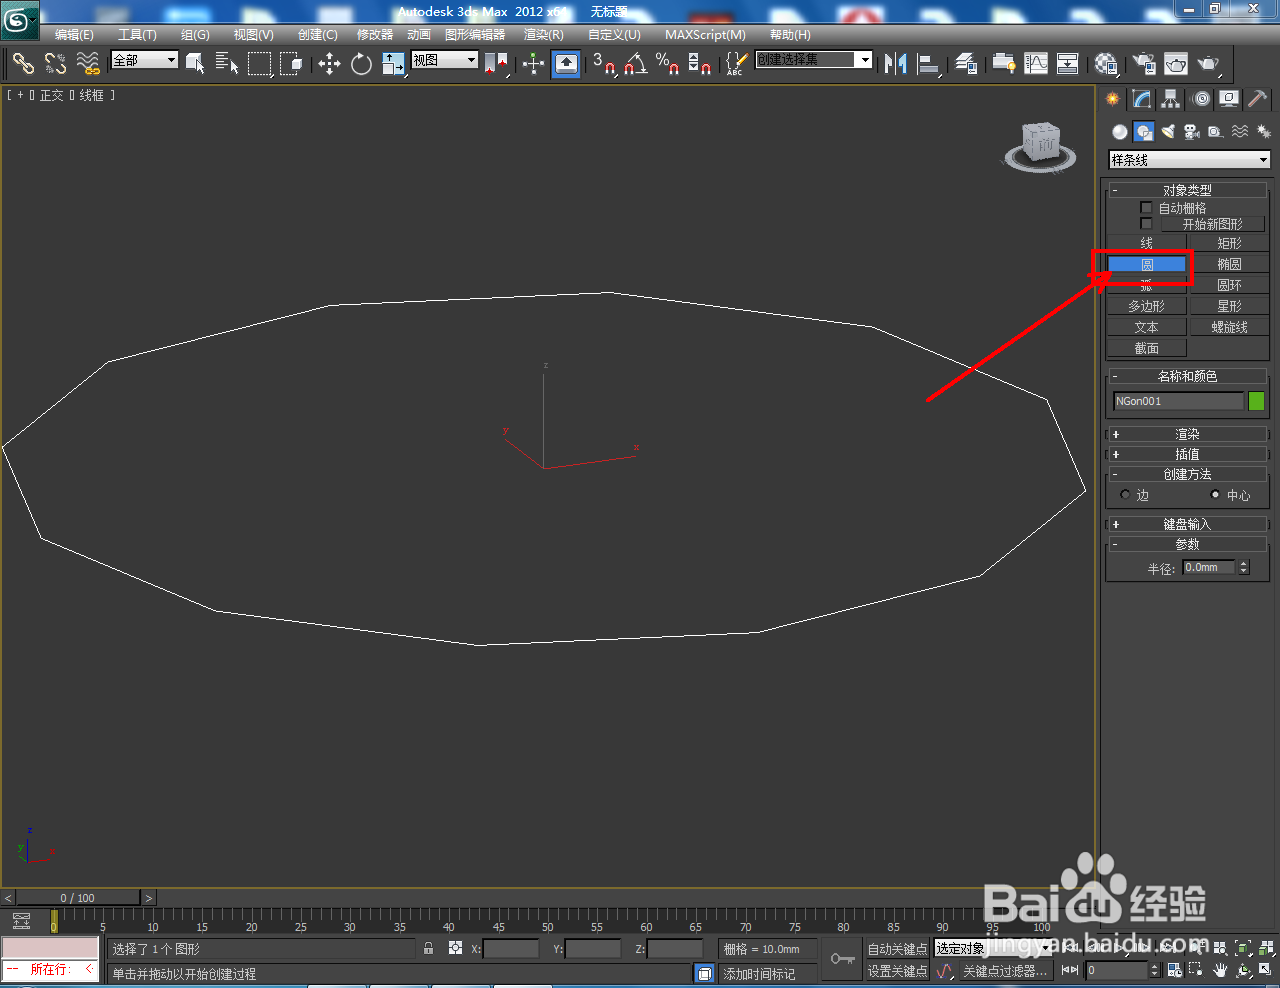The height and width of the screenshot is (988, 1280).
Task: Select the Shapes creation icon
Action: (1143, 131)
